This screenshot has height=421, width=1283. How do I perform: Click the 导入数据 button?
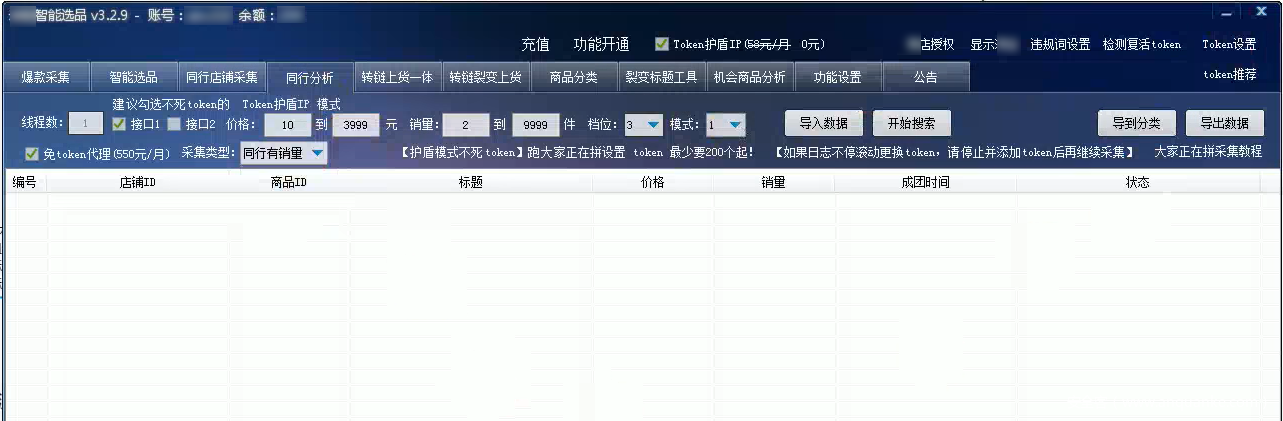823,123
